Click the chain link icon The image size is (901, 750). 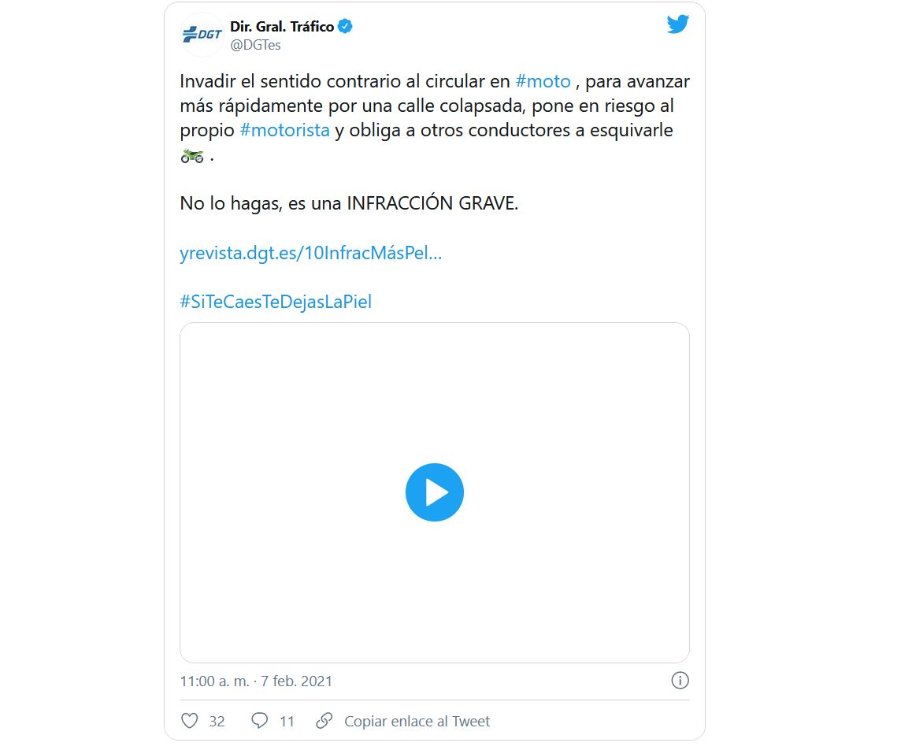(324, 721)
